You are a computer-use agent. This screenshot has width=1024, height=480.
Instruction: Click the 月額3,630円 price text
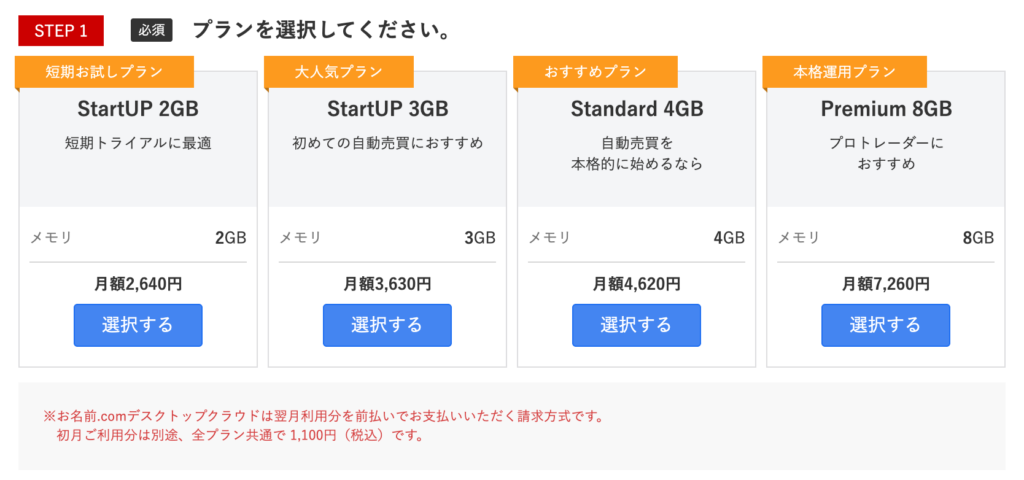click(x=387, y=284)
